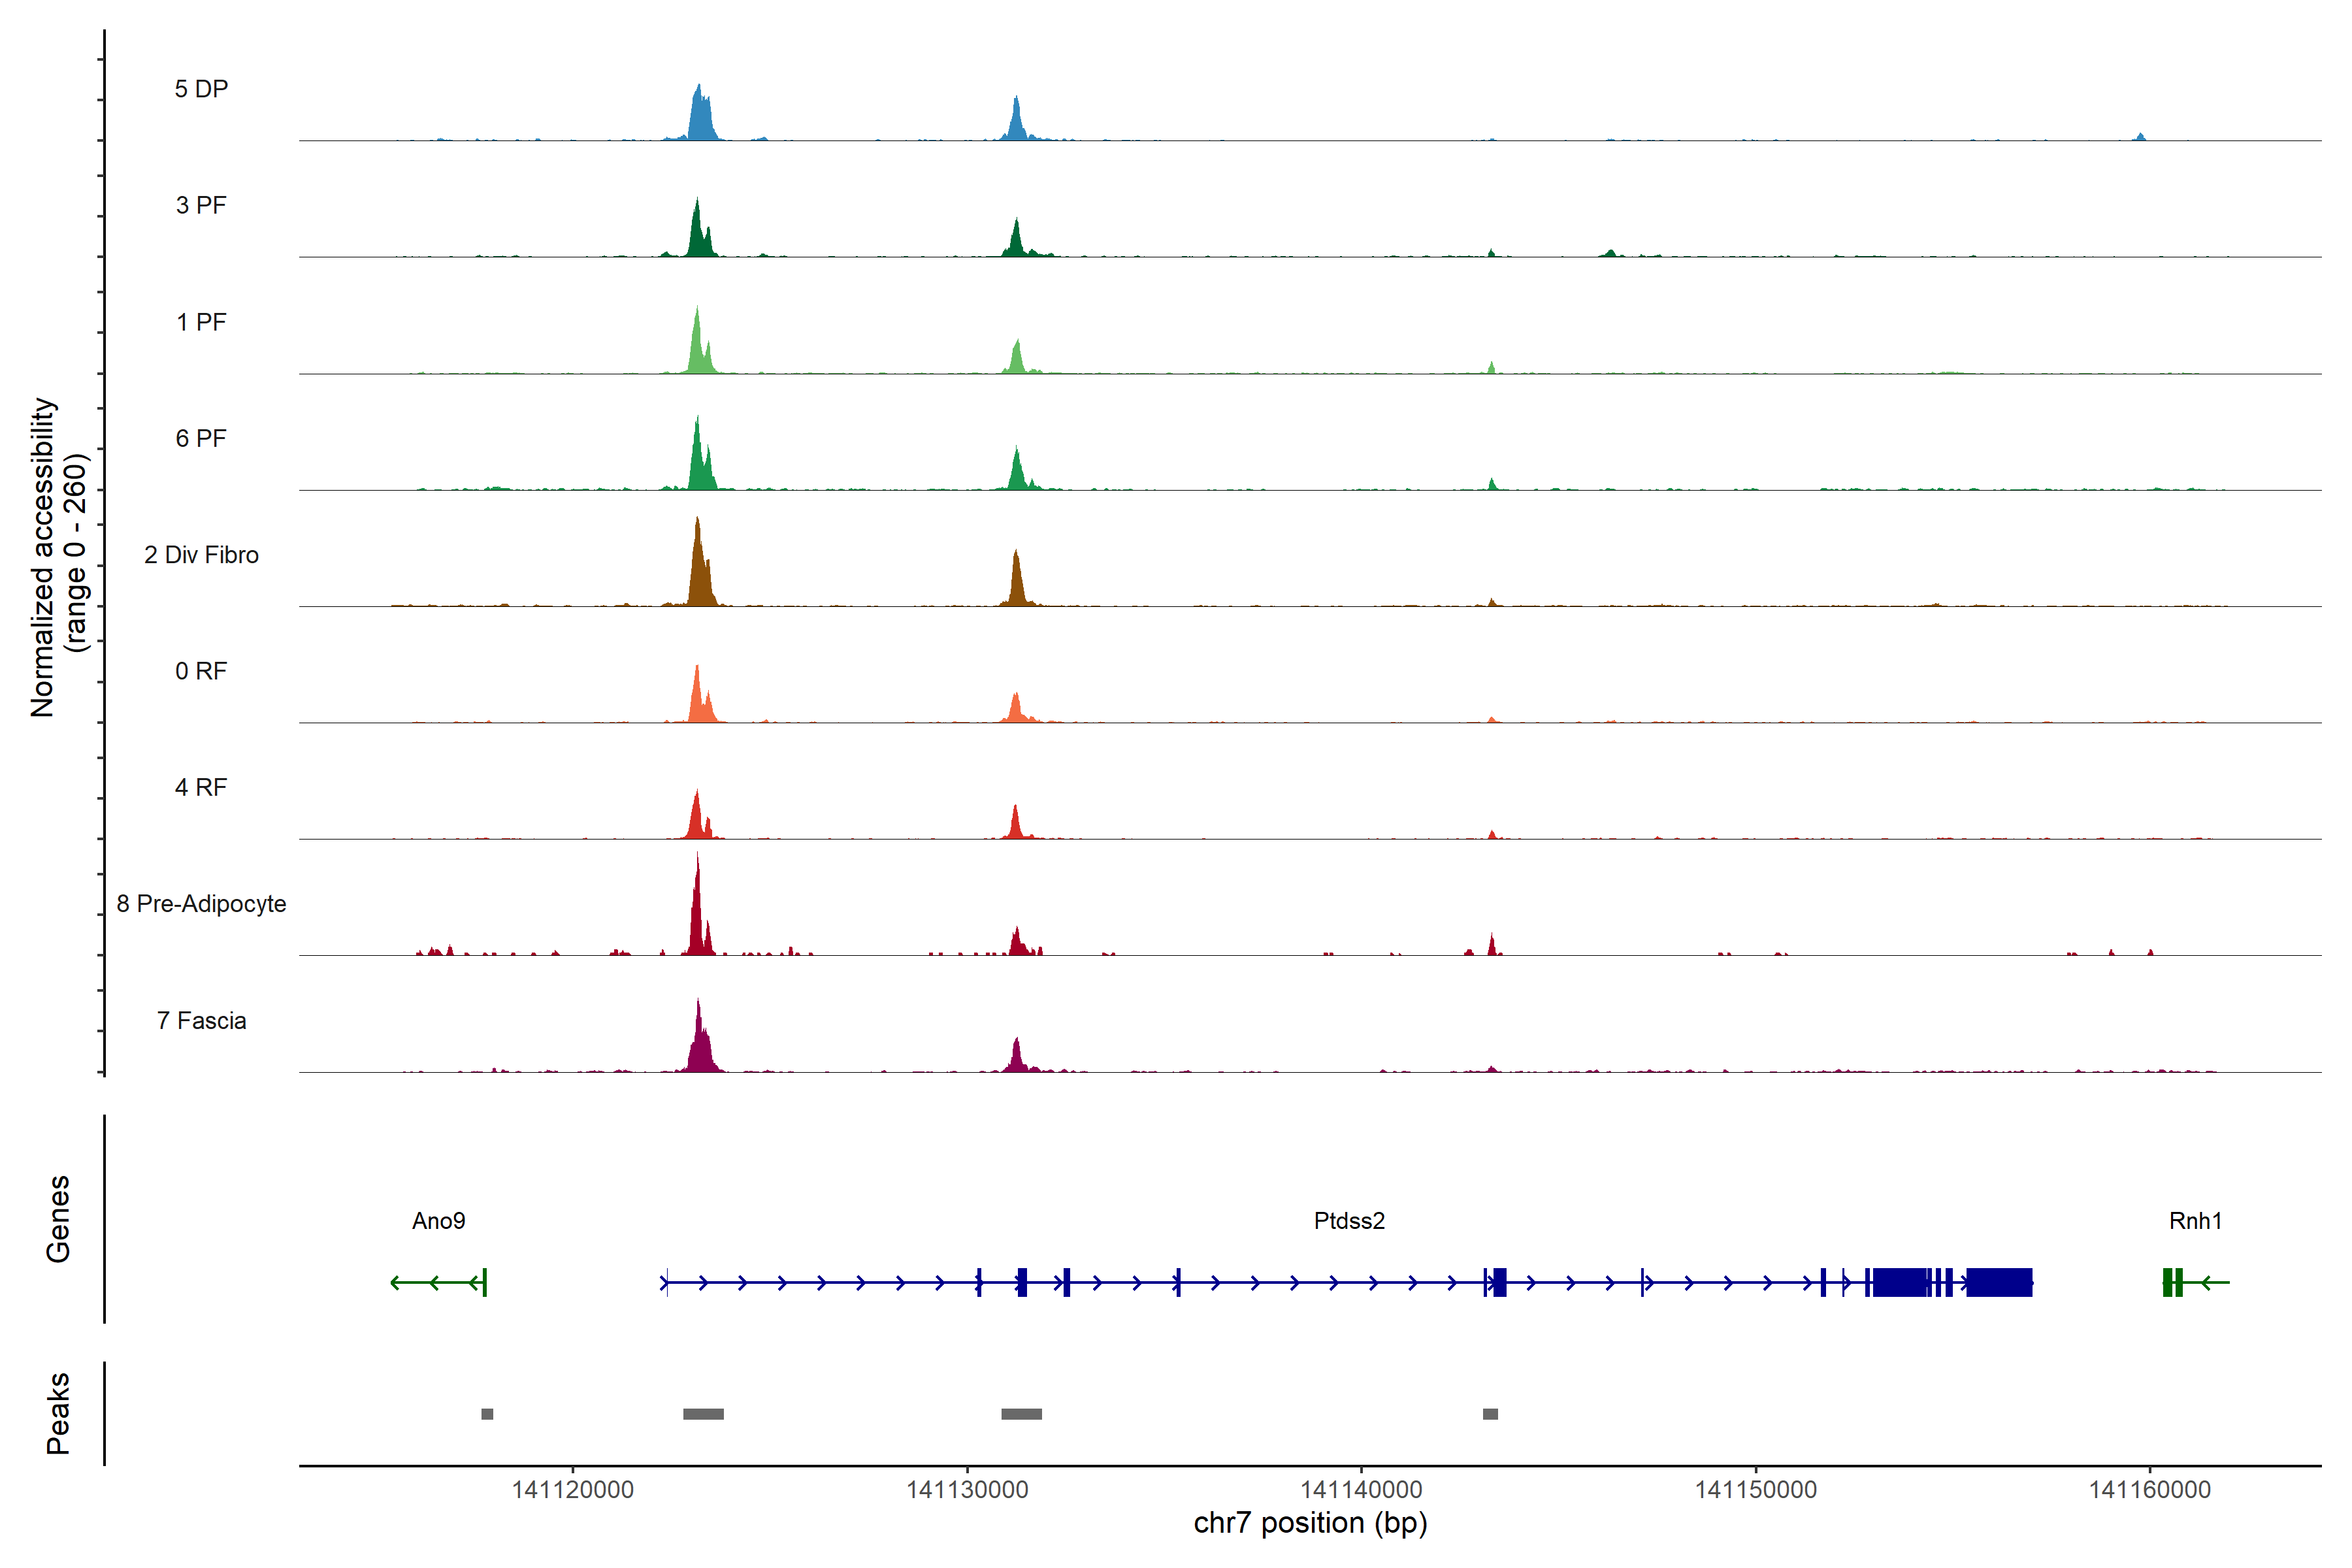
Task: Click the 3 PF track label
Action: pyautogui.click(x=201, y=205)
